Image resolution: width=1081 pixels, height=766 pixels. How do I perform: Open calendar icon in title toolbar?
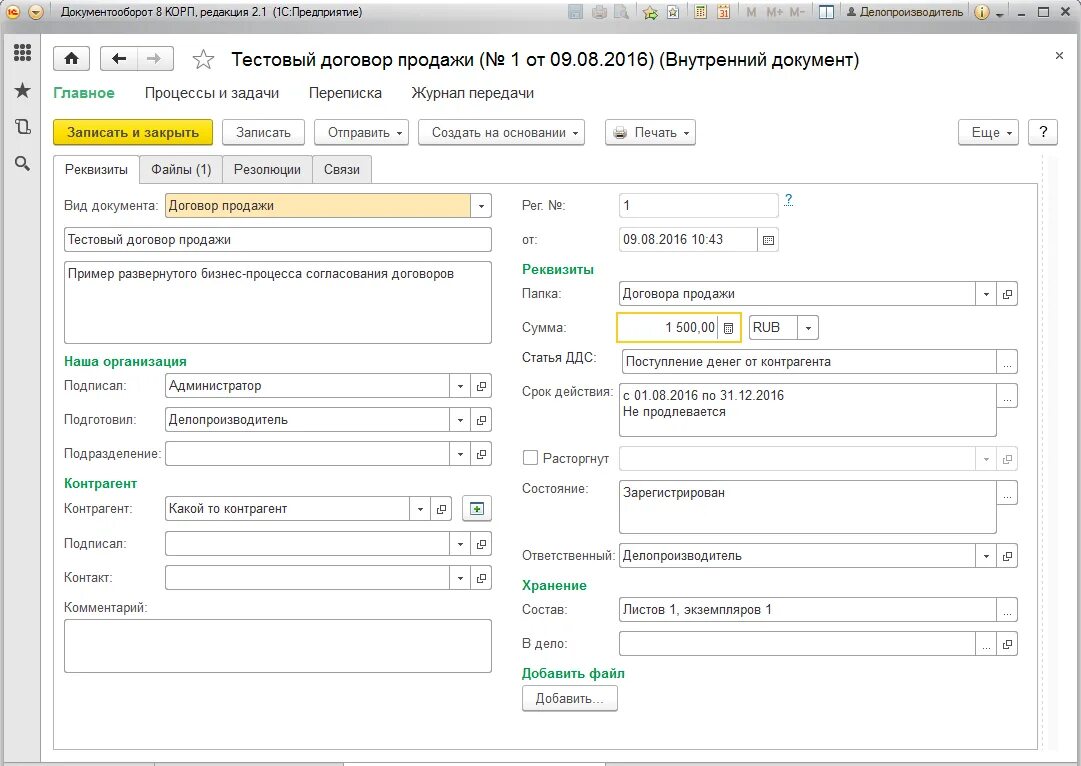[723, 12]
